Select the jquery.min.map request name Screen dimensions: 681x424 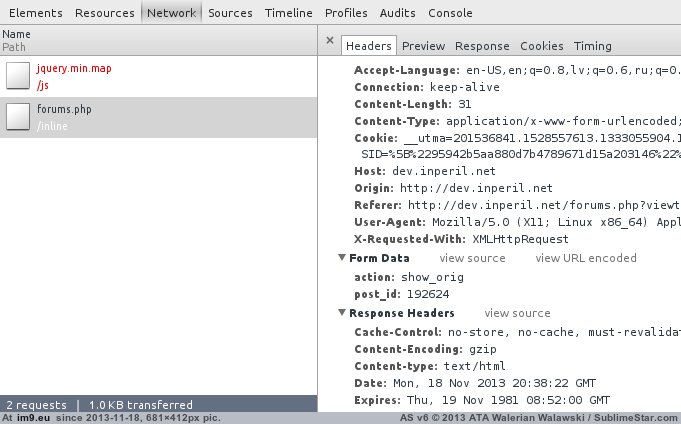point(74,68)
